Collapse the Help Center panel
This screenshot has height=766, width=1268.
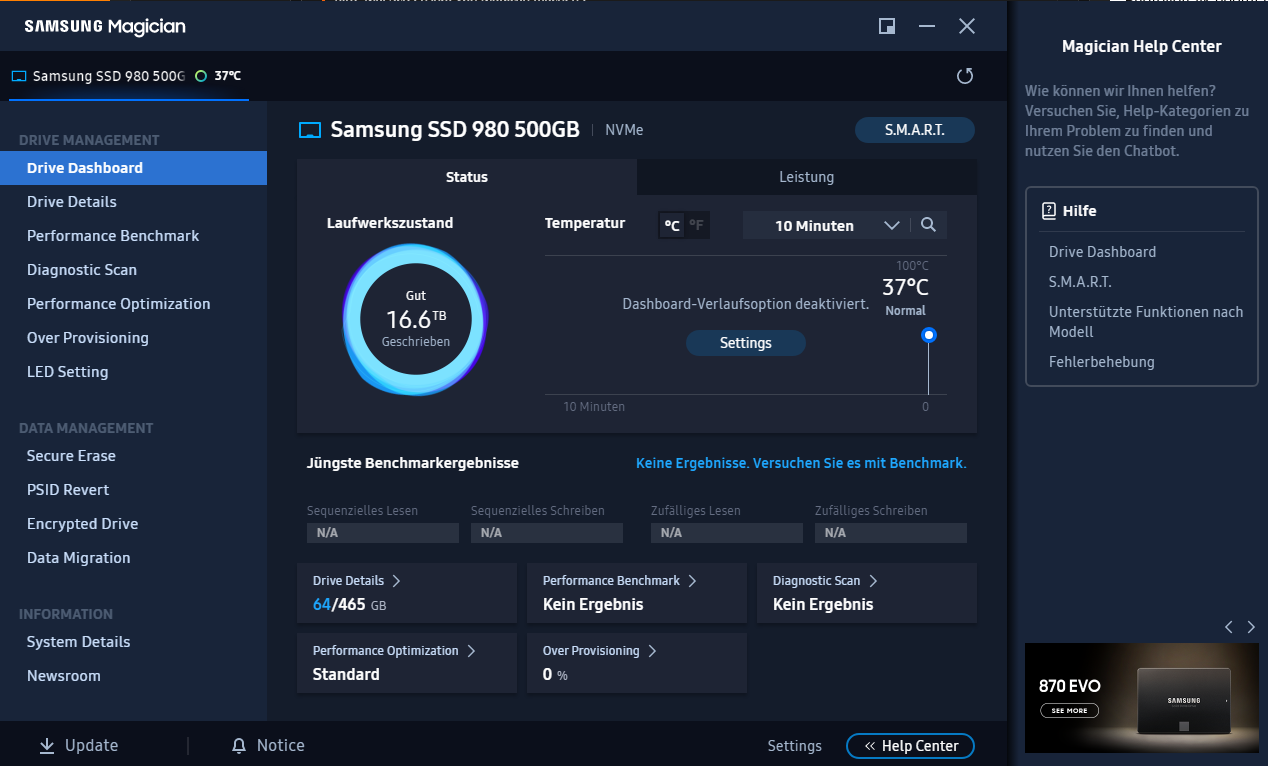point(910,746)
